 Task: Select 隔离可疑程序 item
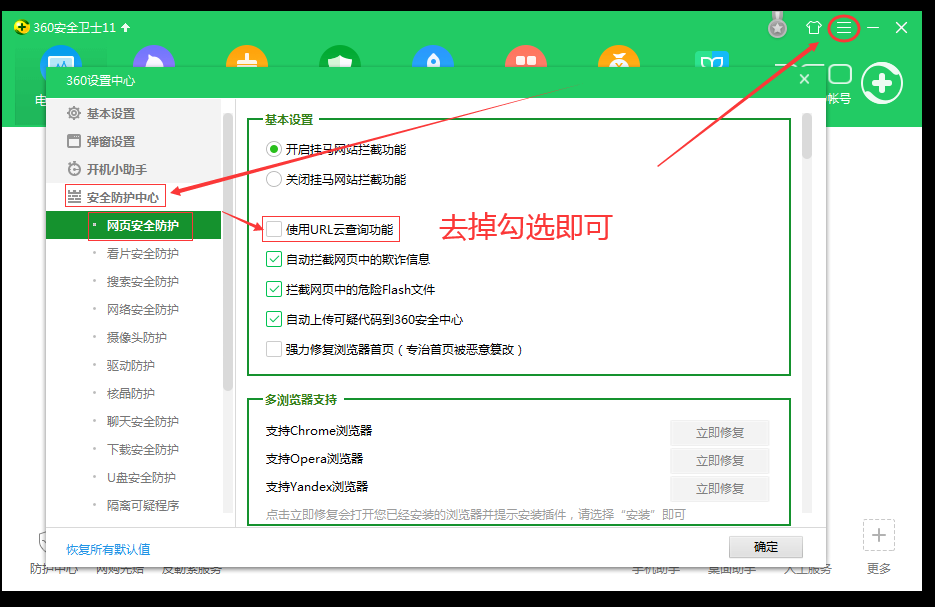coord(143,506)
